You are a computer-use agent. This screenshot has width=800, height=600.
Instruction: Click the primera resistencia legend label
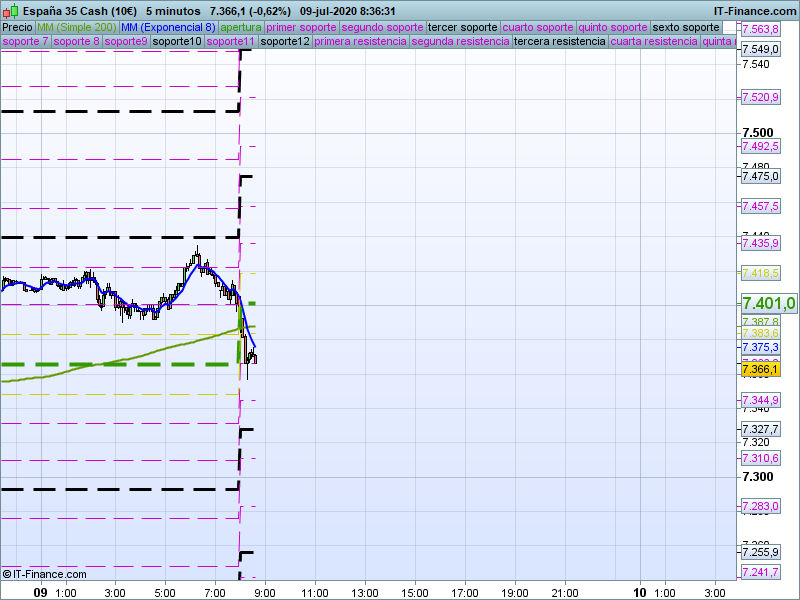point(360,42)
